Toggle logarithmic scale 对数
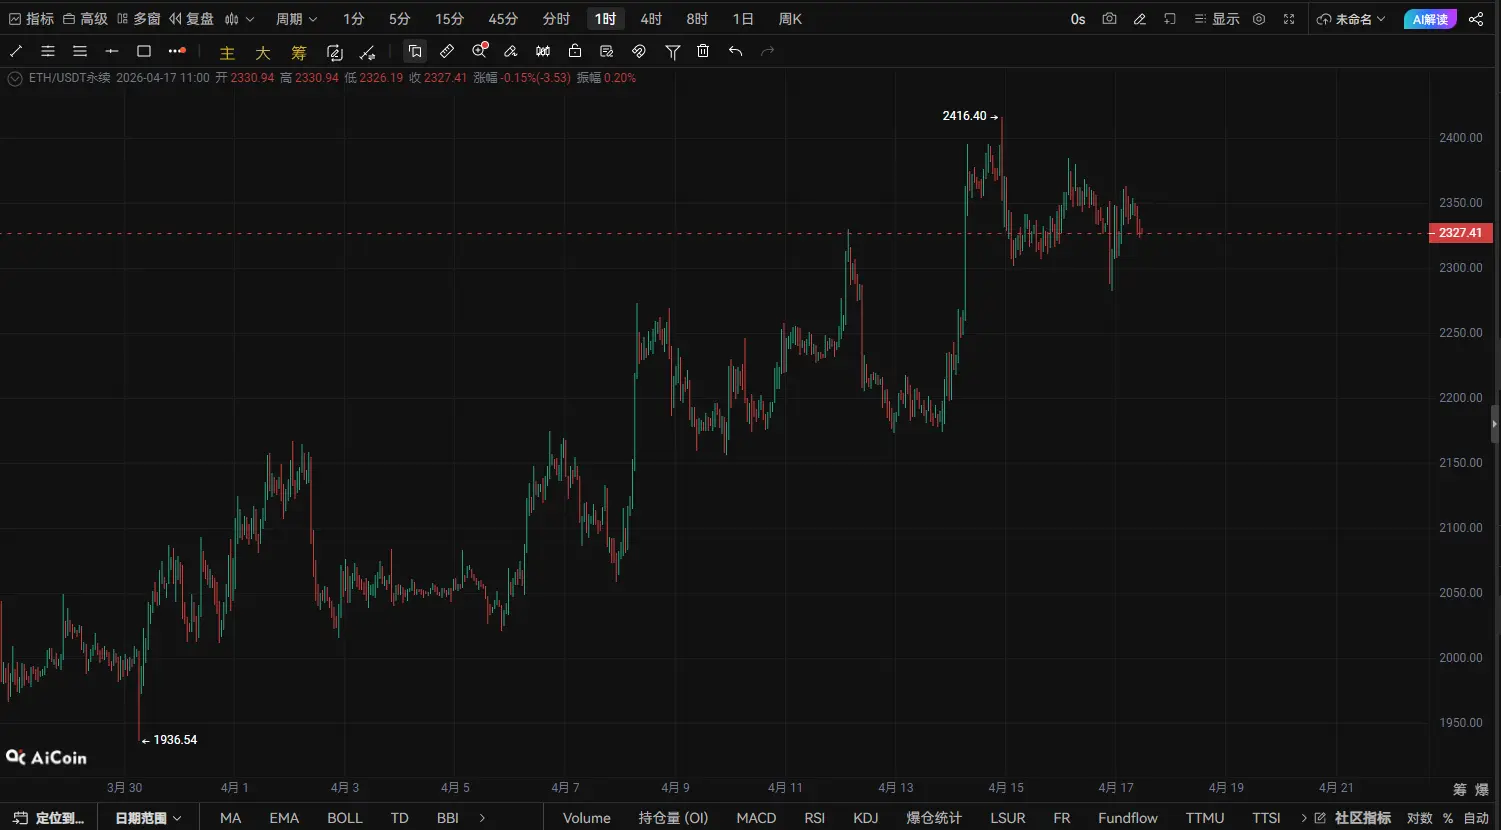The height and width of the screenshot is (830, 1501). pyautogui.click(x=1420, y=818)
